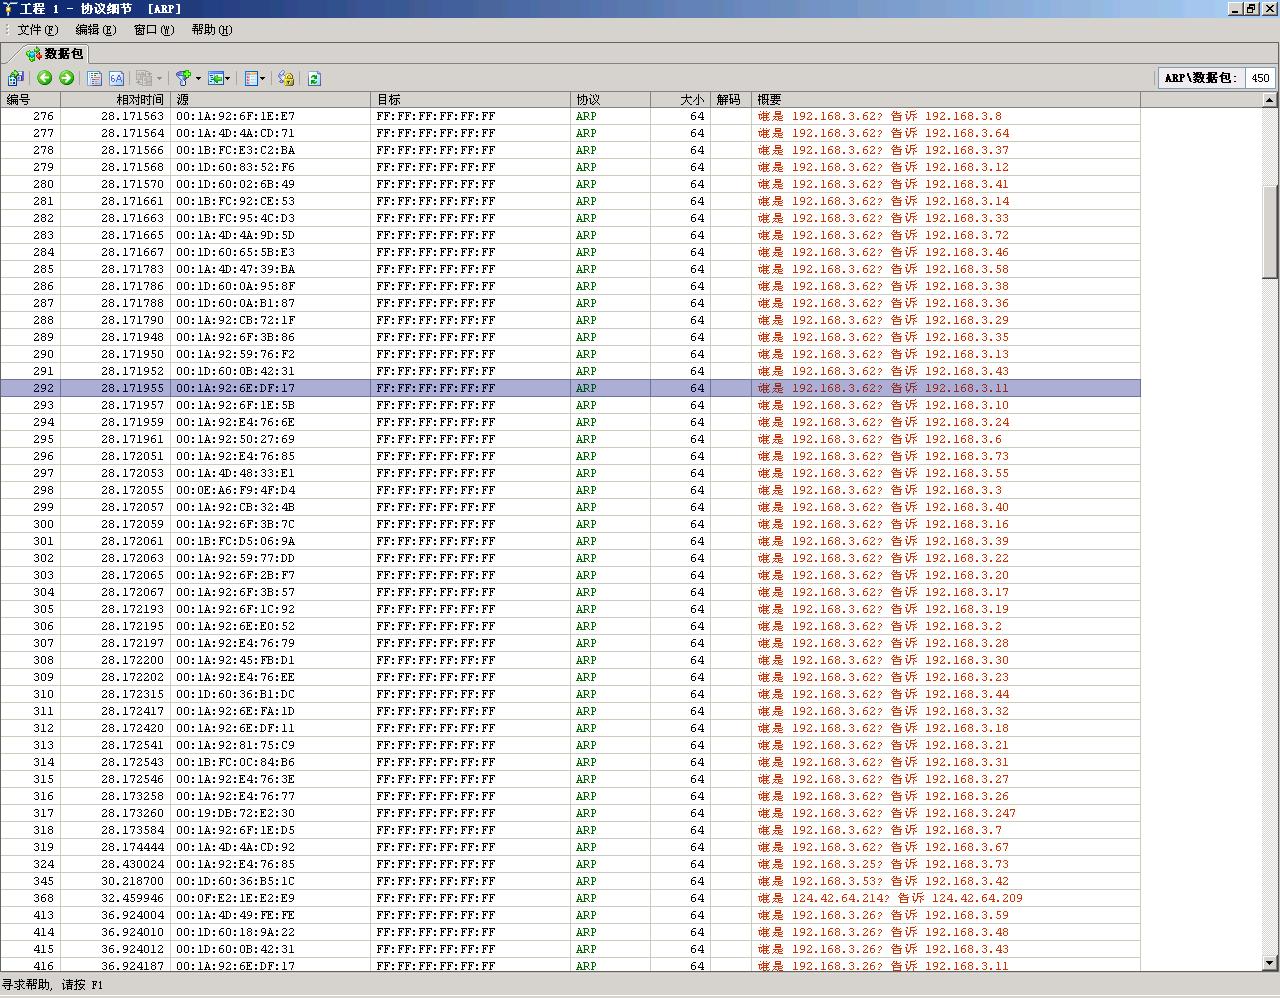
Task: Click the packet decode view icon
Action: [x=95, y=78]
